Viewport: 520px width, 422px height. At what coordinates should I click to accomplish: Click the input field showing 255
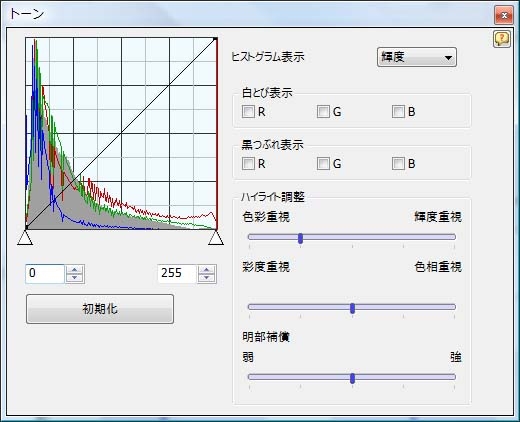(x=177, y=274)
